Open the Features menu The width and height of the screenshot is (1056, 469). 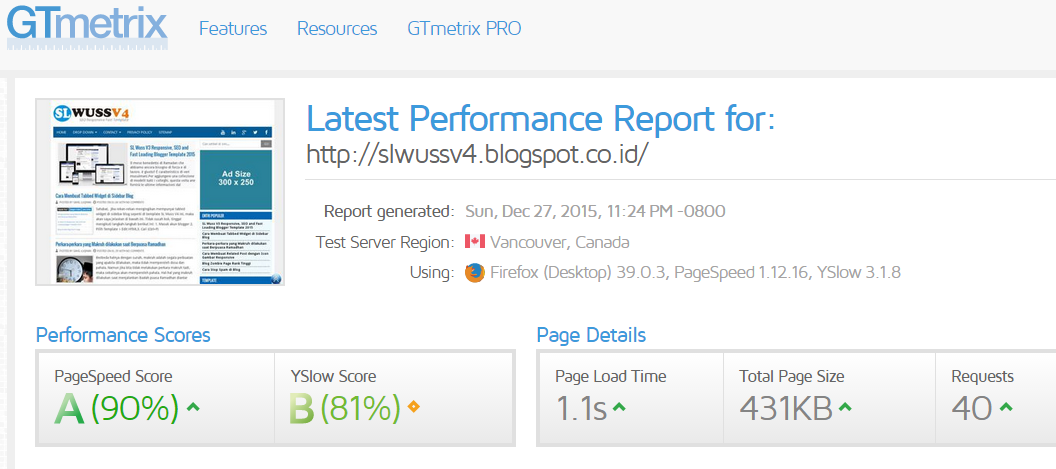tap(233, 29)
